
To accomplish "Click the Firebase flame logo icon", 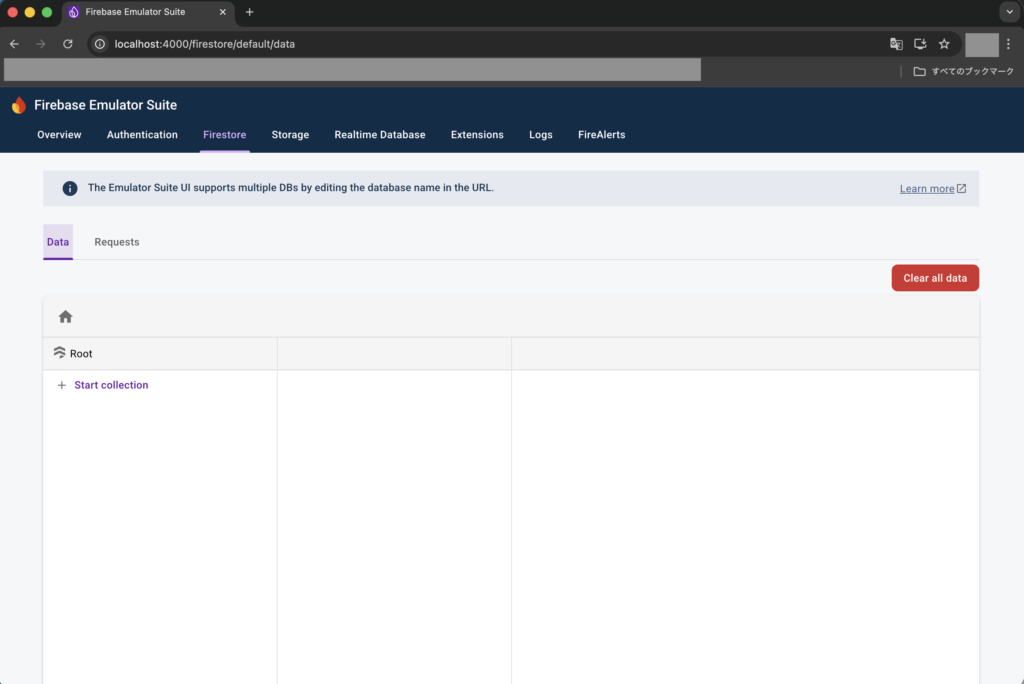I will 19,105.
